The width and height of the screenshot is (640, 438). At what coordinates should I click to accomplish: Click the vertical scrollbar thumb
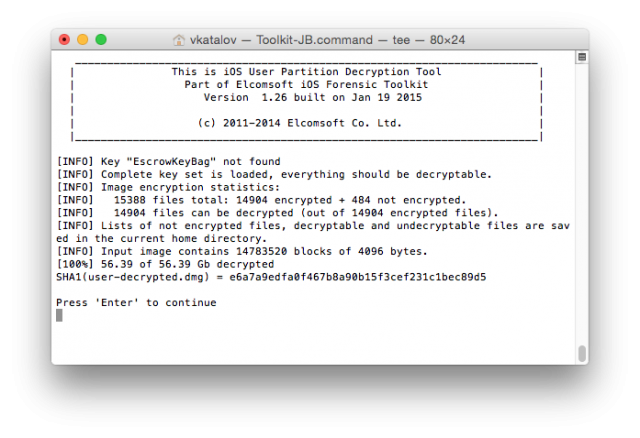(581, 353)
